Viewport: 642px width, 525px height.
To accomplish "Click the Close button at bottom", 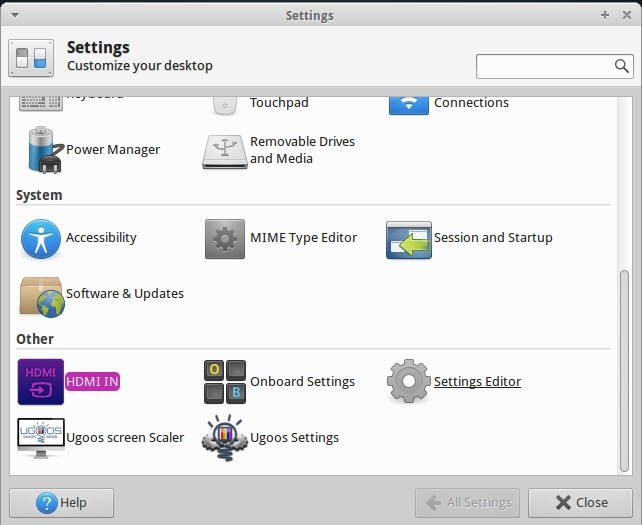I will coord(580,502).
